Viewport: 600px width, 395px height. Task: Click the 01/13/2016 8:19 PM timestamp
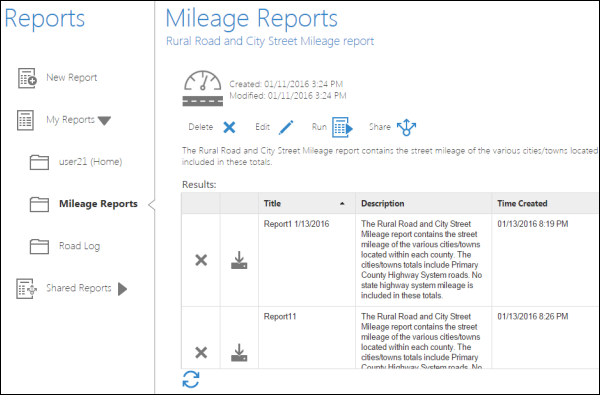click(x=533, y=224)
